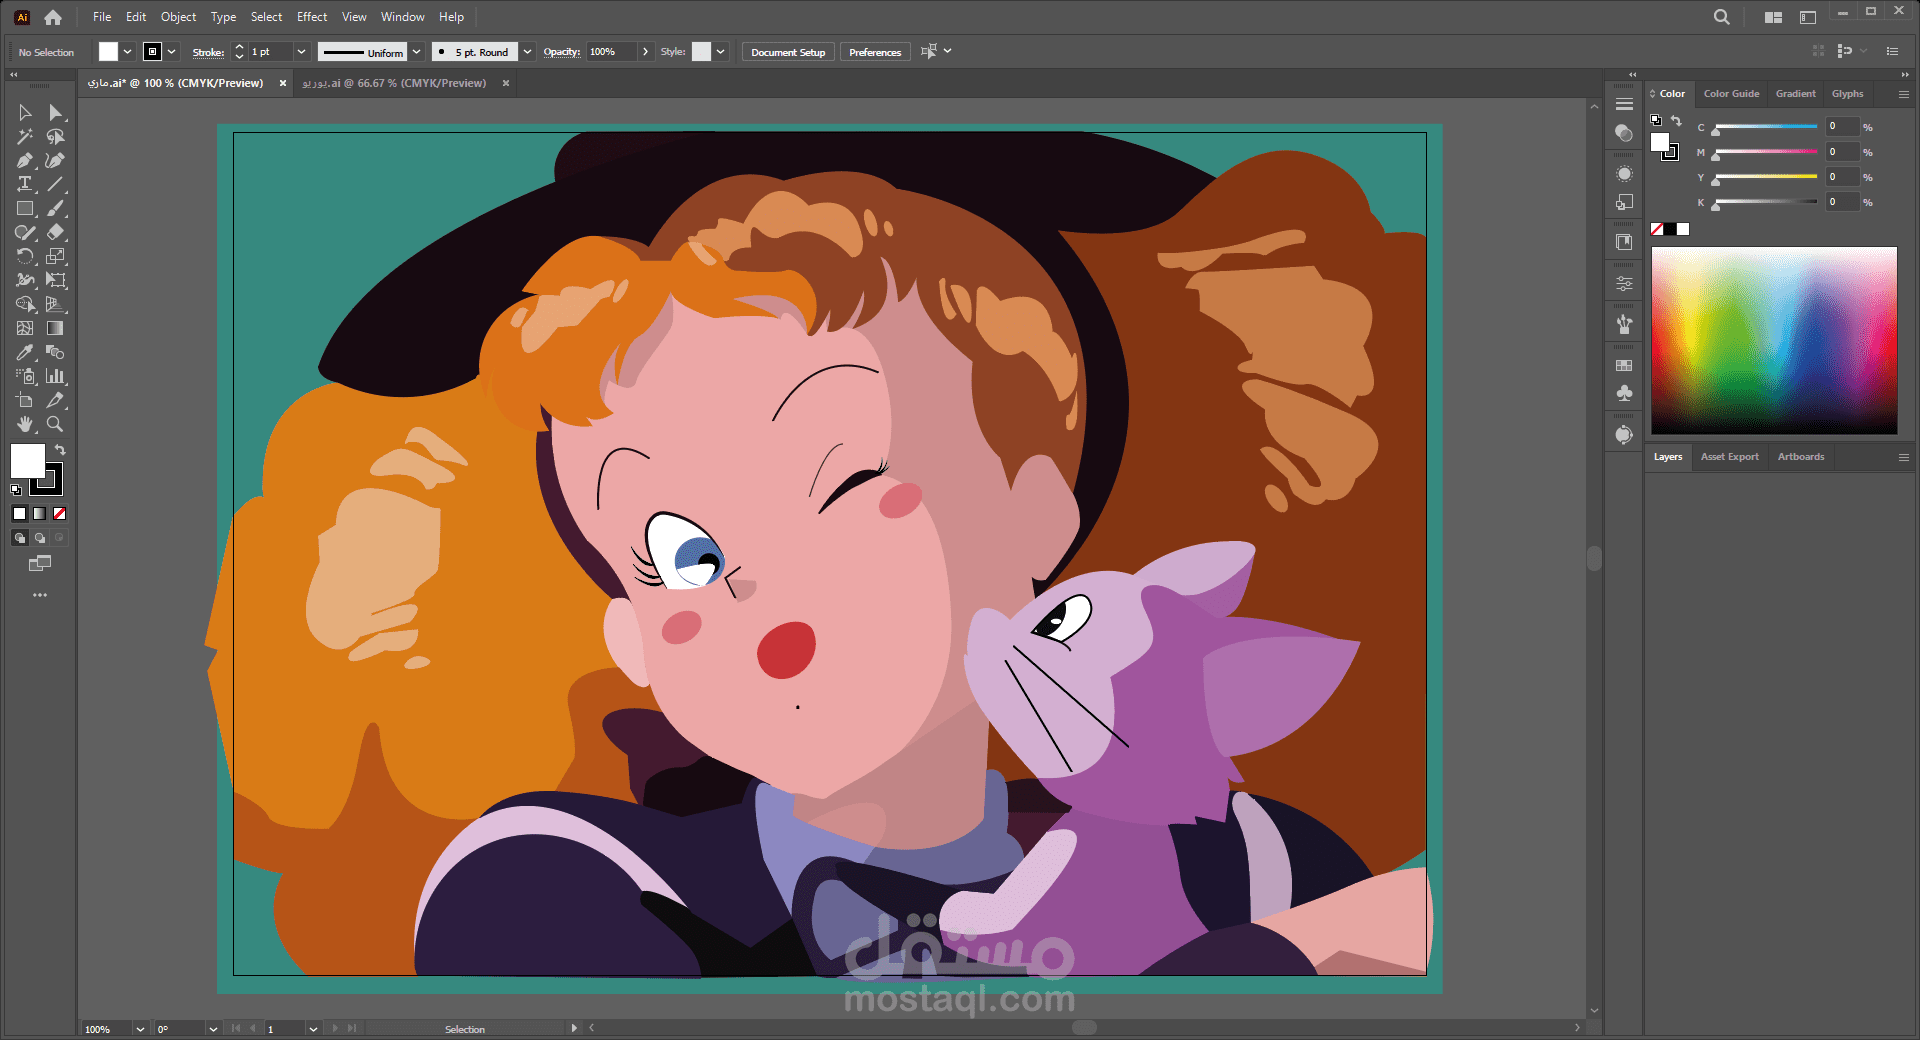Set paint mode to None
The height and width of the screenshot is (1040, 1920).
pyautogui.click(x=60, y=514)
